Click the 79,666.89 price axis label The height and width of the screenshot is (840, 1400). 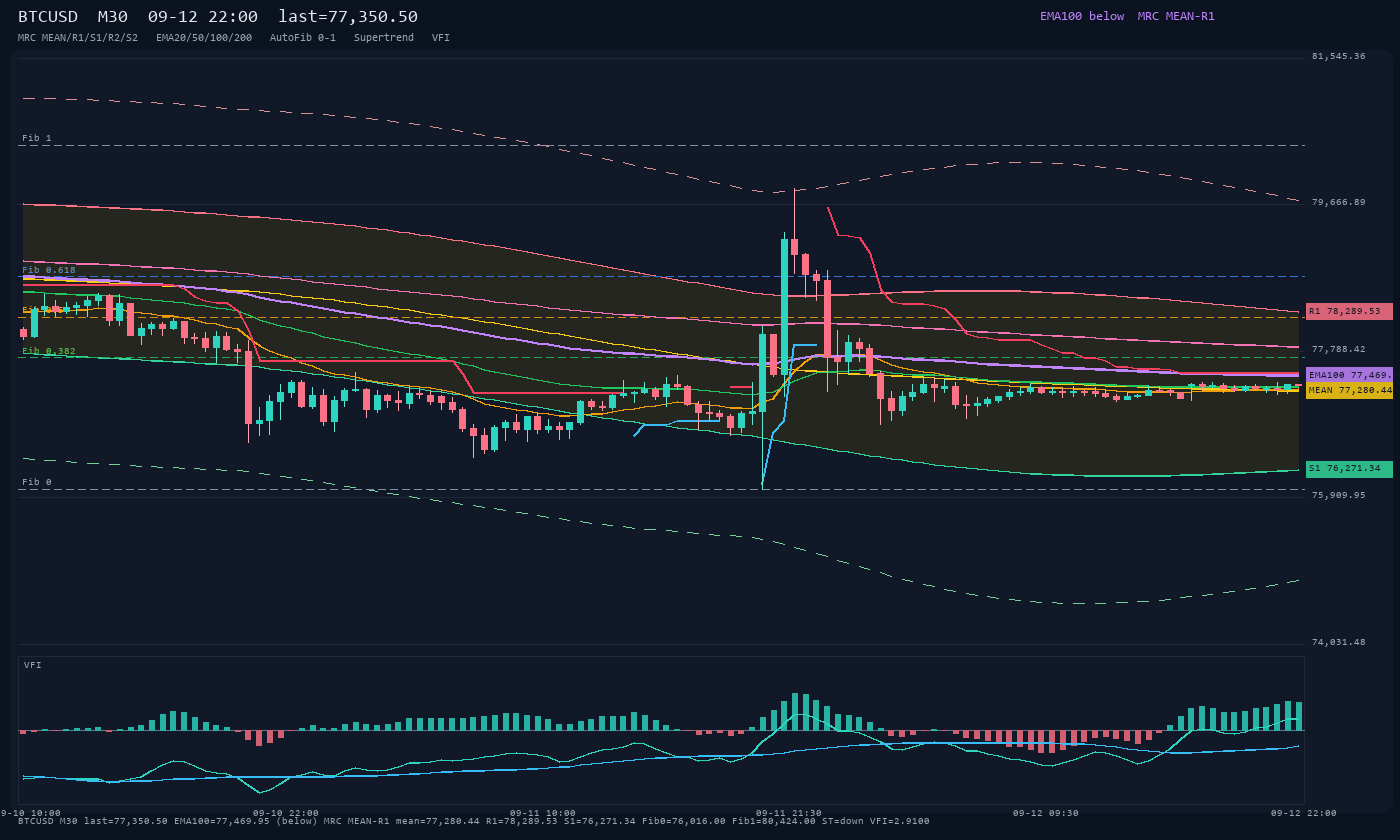click(1338, 202)
